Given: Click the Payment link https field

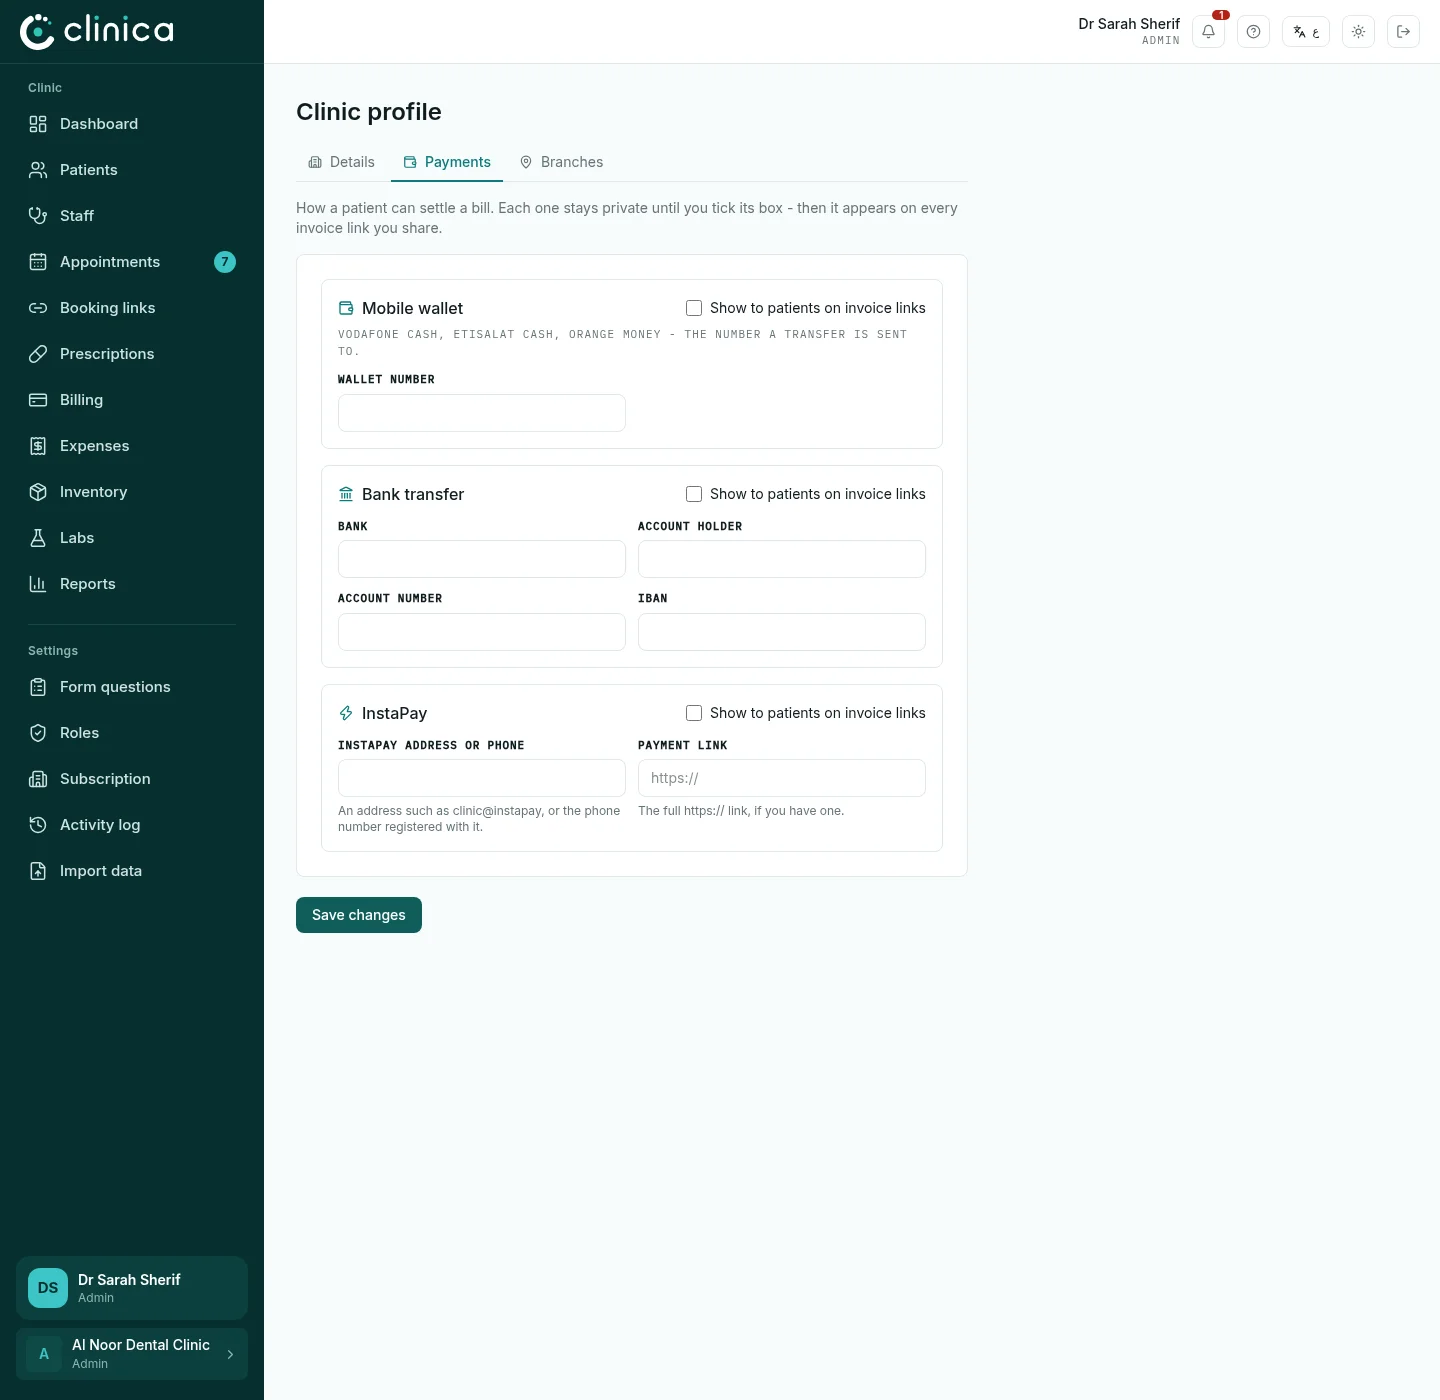Looking at the screenshot, I should pyautogui.click(x=782, y=778).
